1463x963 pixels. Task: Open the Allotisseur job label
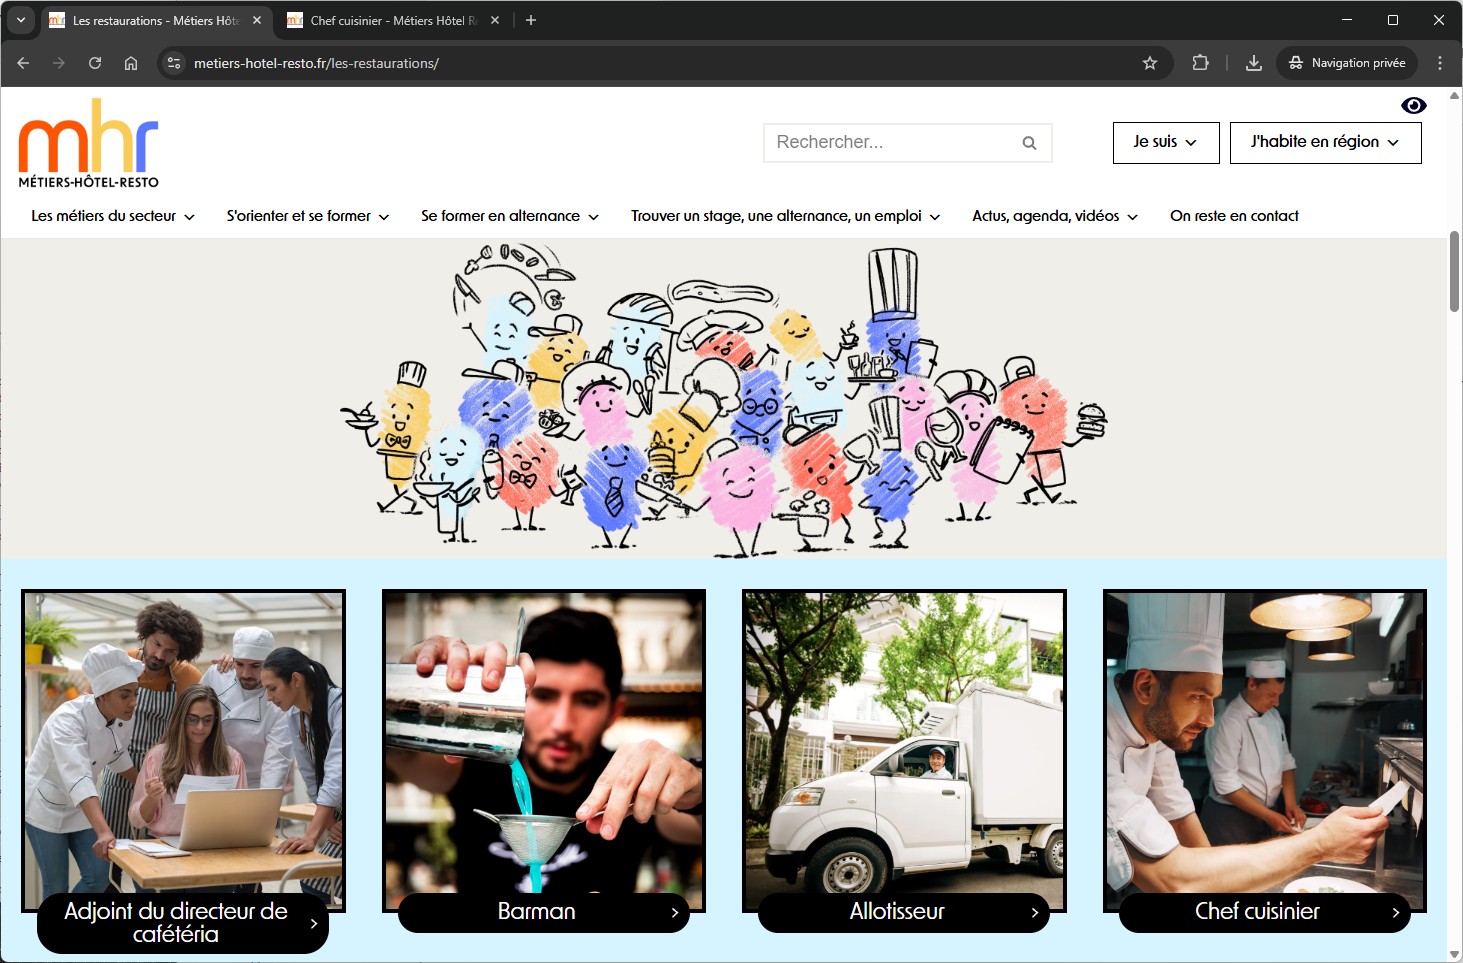[903, 912]
